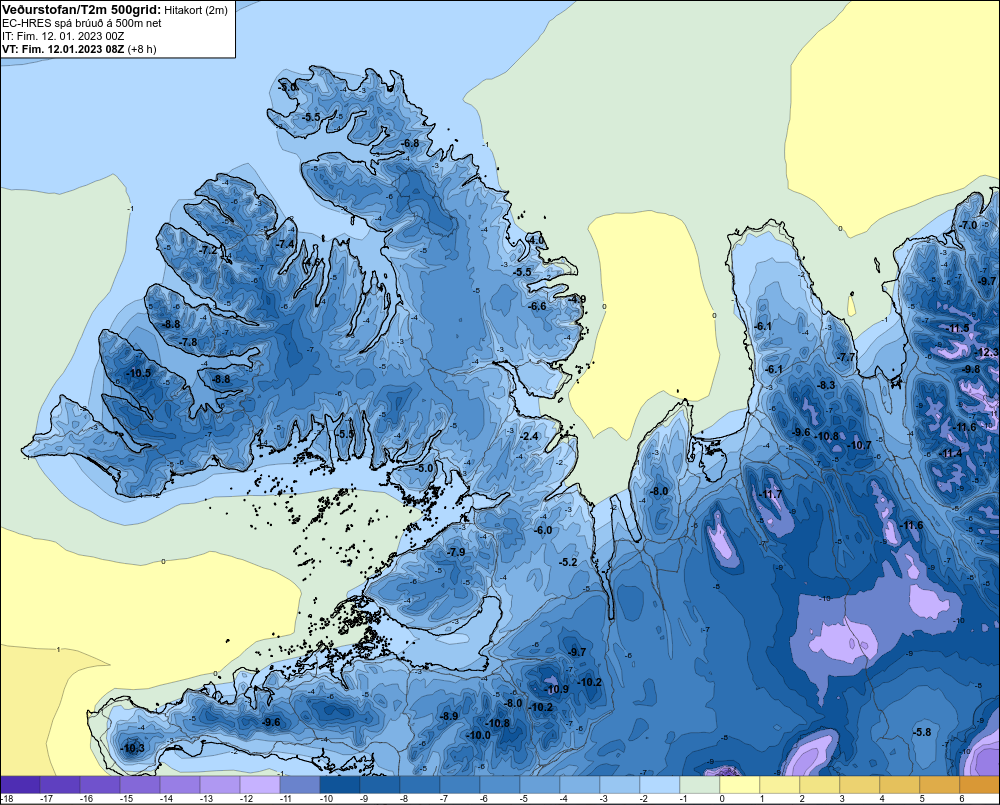Image resolution: width=1000 pixels, height=805 pixels.
Task: Select legend swatch between -12 and -11
Action: coord(260,785)
